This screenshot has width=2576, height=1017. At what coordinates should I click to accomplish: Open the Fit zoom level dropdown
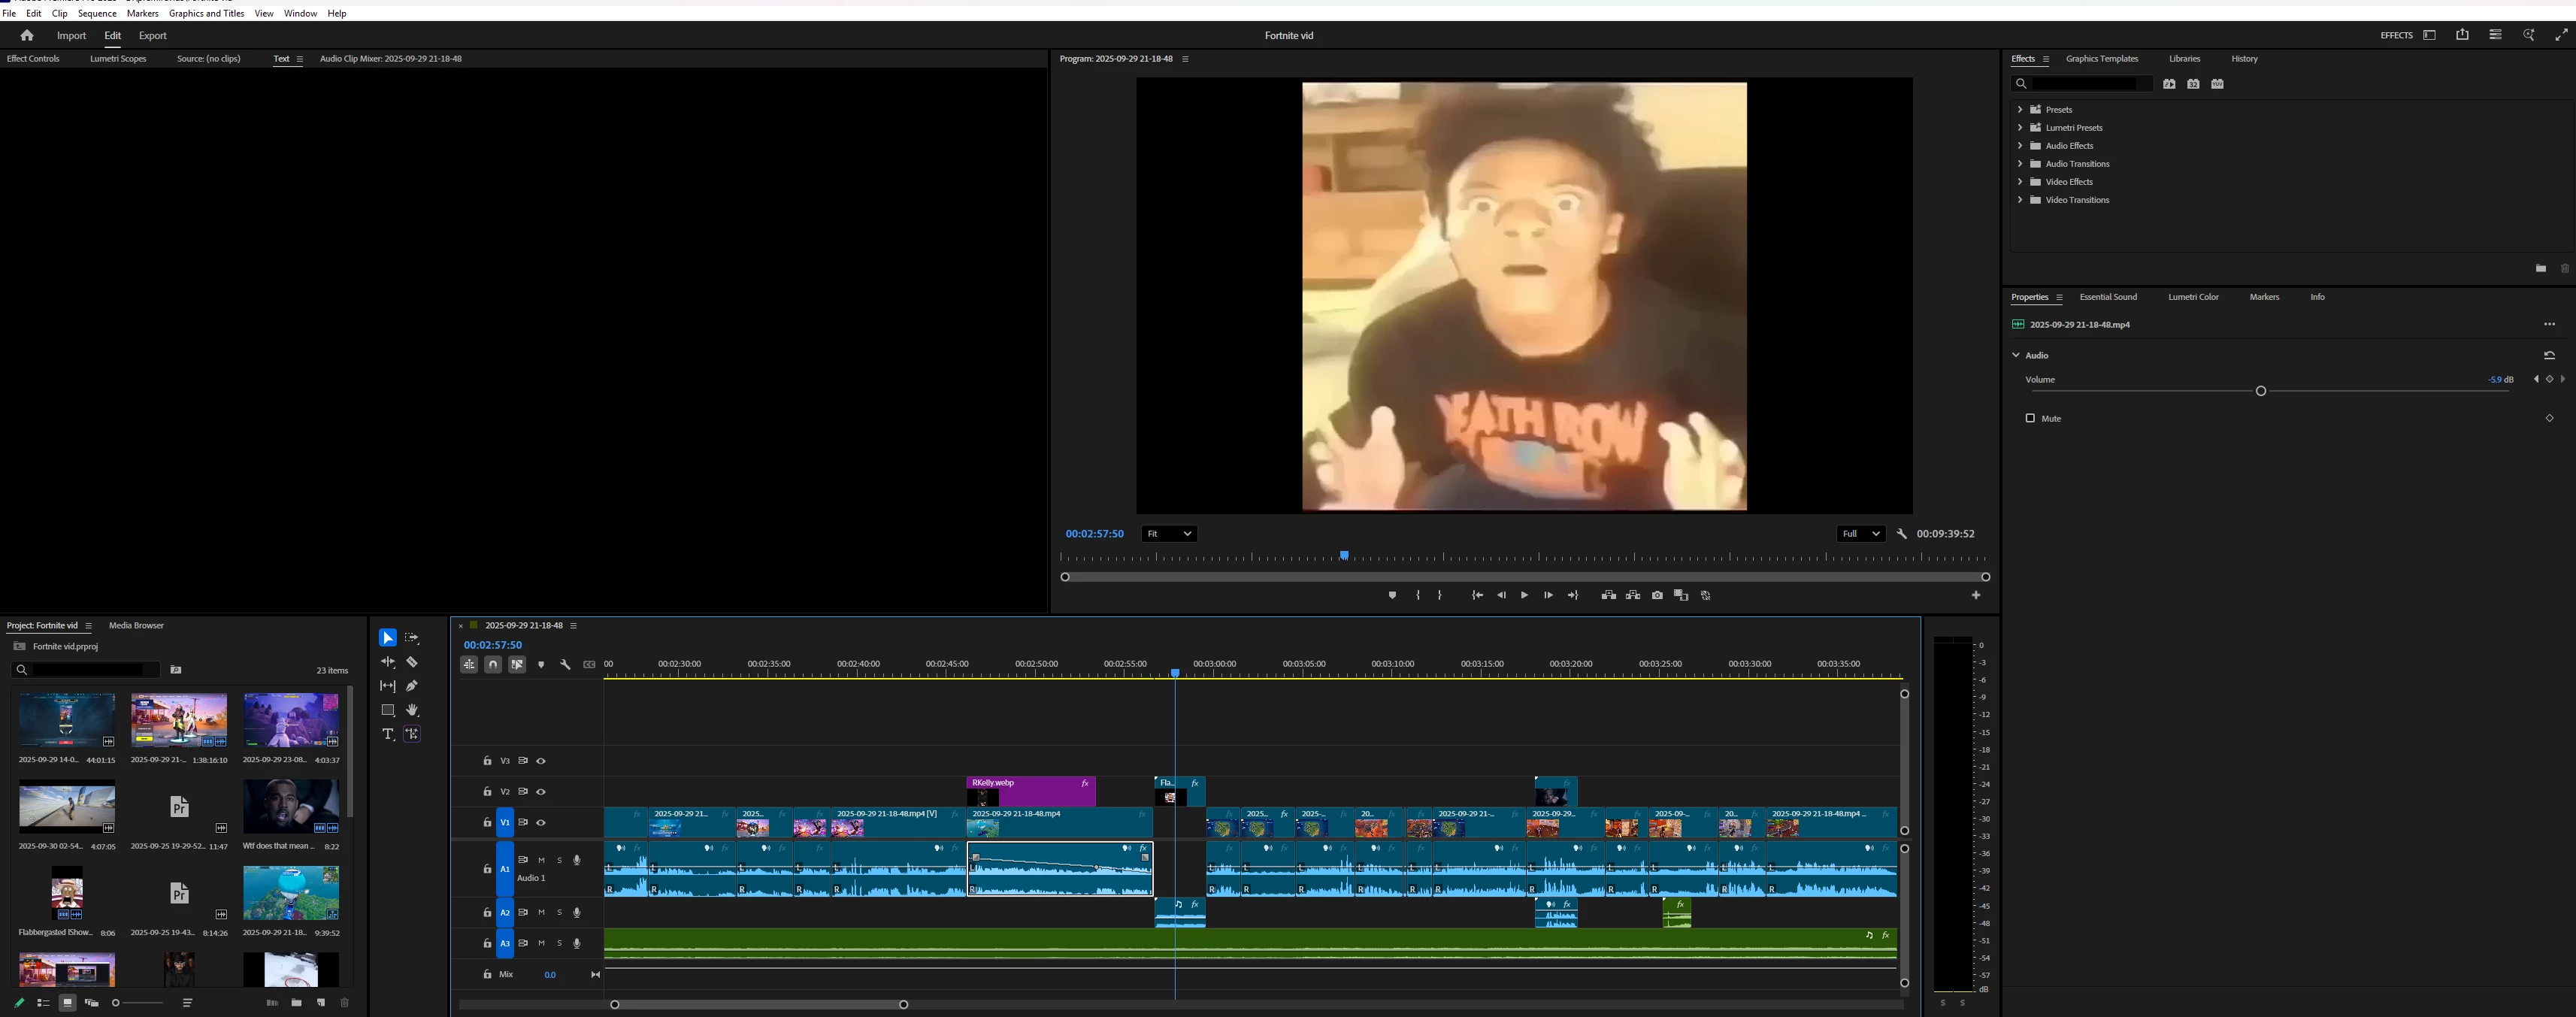tap(1168, 534)
